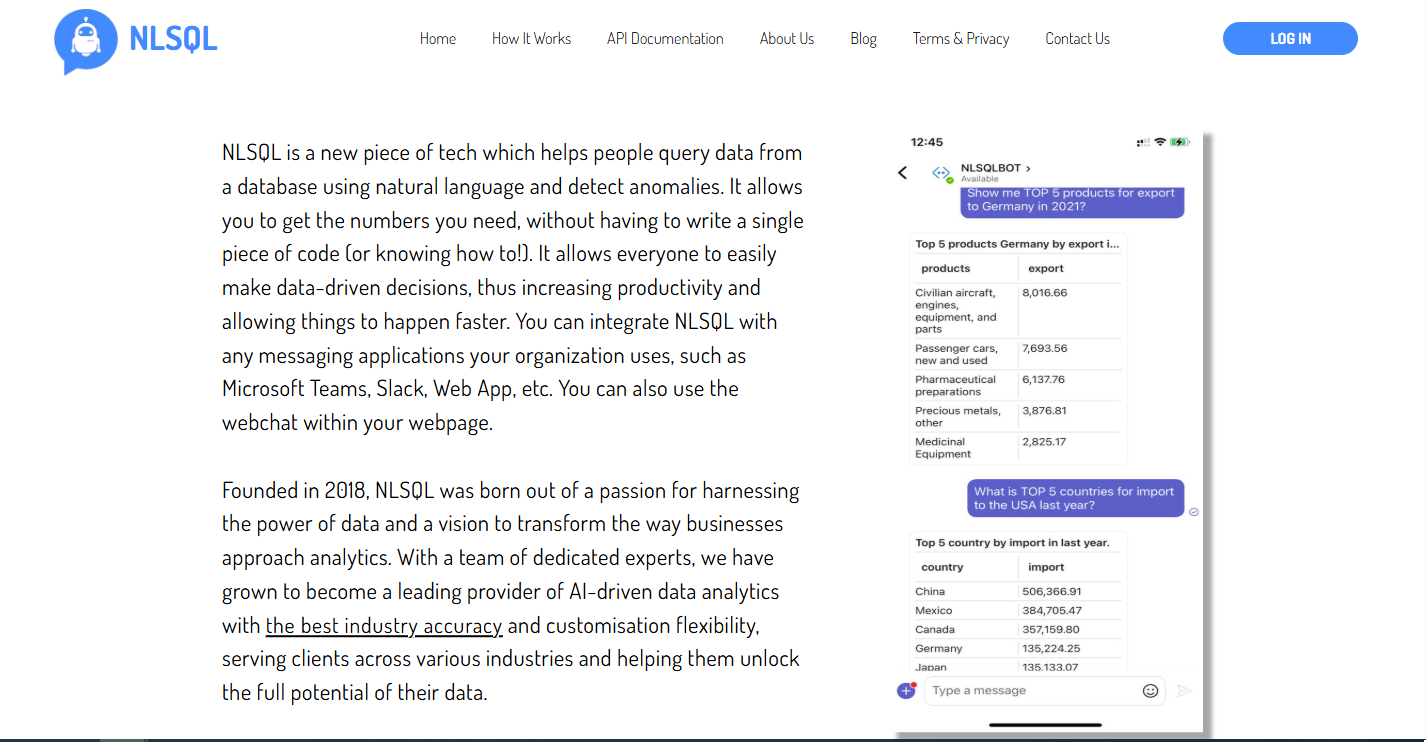Click the phone battery status icon
Image resolution: width=1427 pixels, height=742 pixels.
[1179, 142]
